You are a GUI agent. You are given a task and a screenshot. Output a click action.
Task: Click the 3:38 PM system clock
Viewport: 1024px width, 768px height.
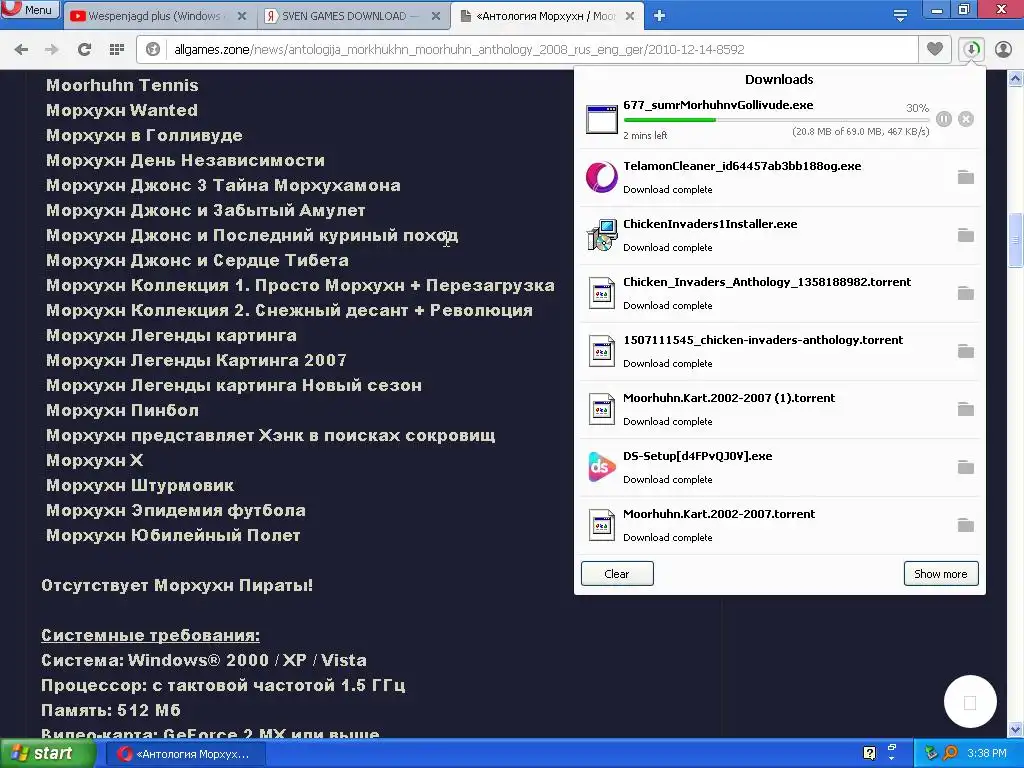[986, 754]
